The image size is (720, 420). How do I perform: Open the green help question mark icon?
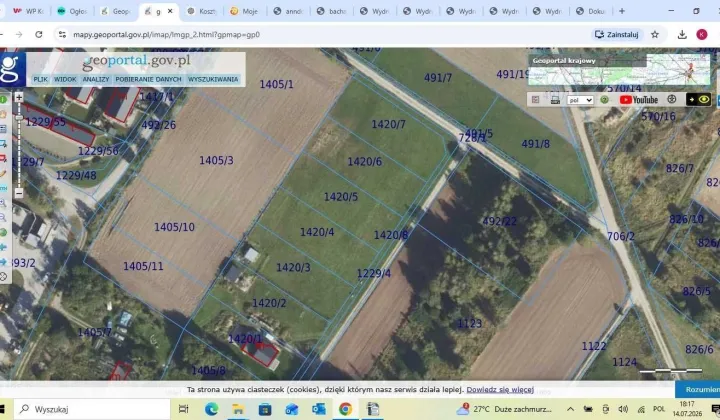click(x=604, y=100)
